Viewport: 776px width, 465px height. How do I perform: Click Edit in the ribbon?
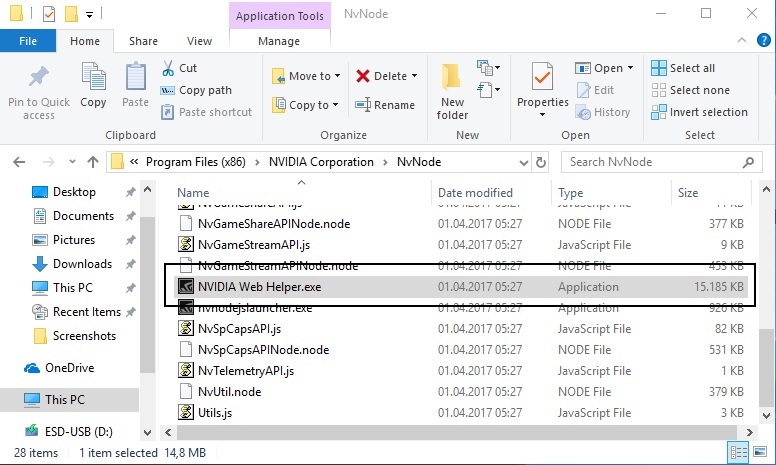595,90
